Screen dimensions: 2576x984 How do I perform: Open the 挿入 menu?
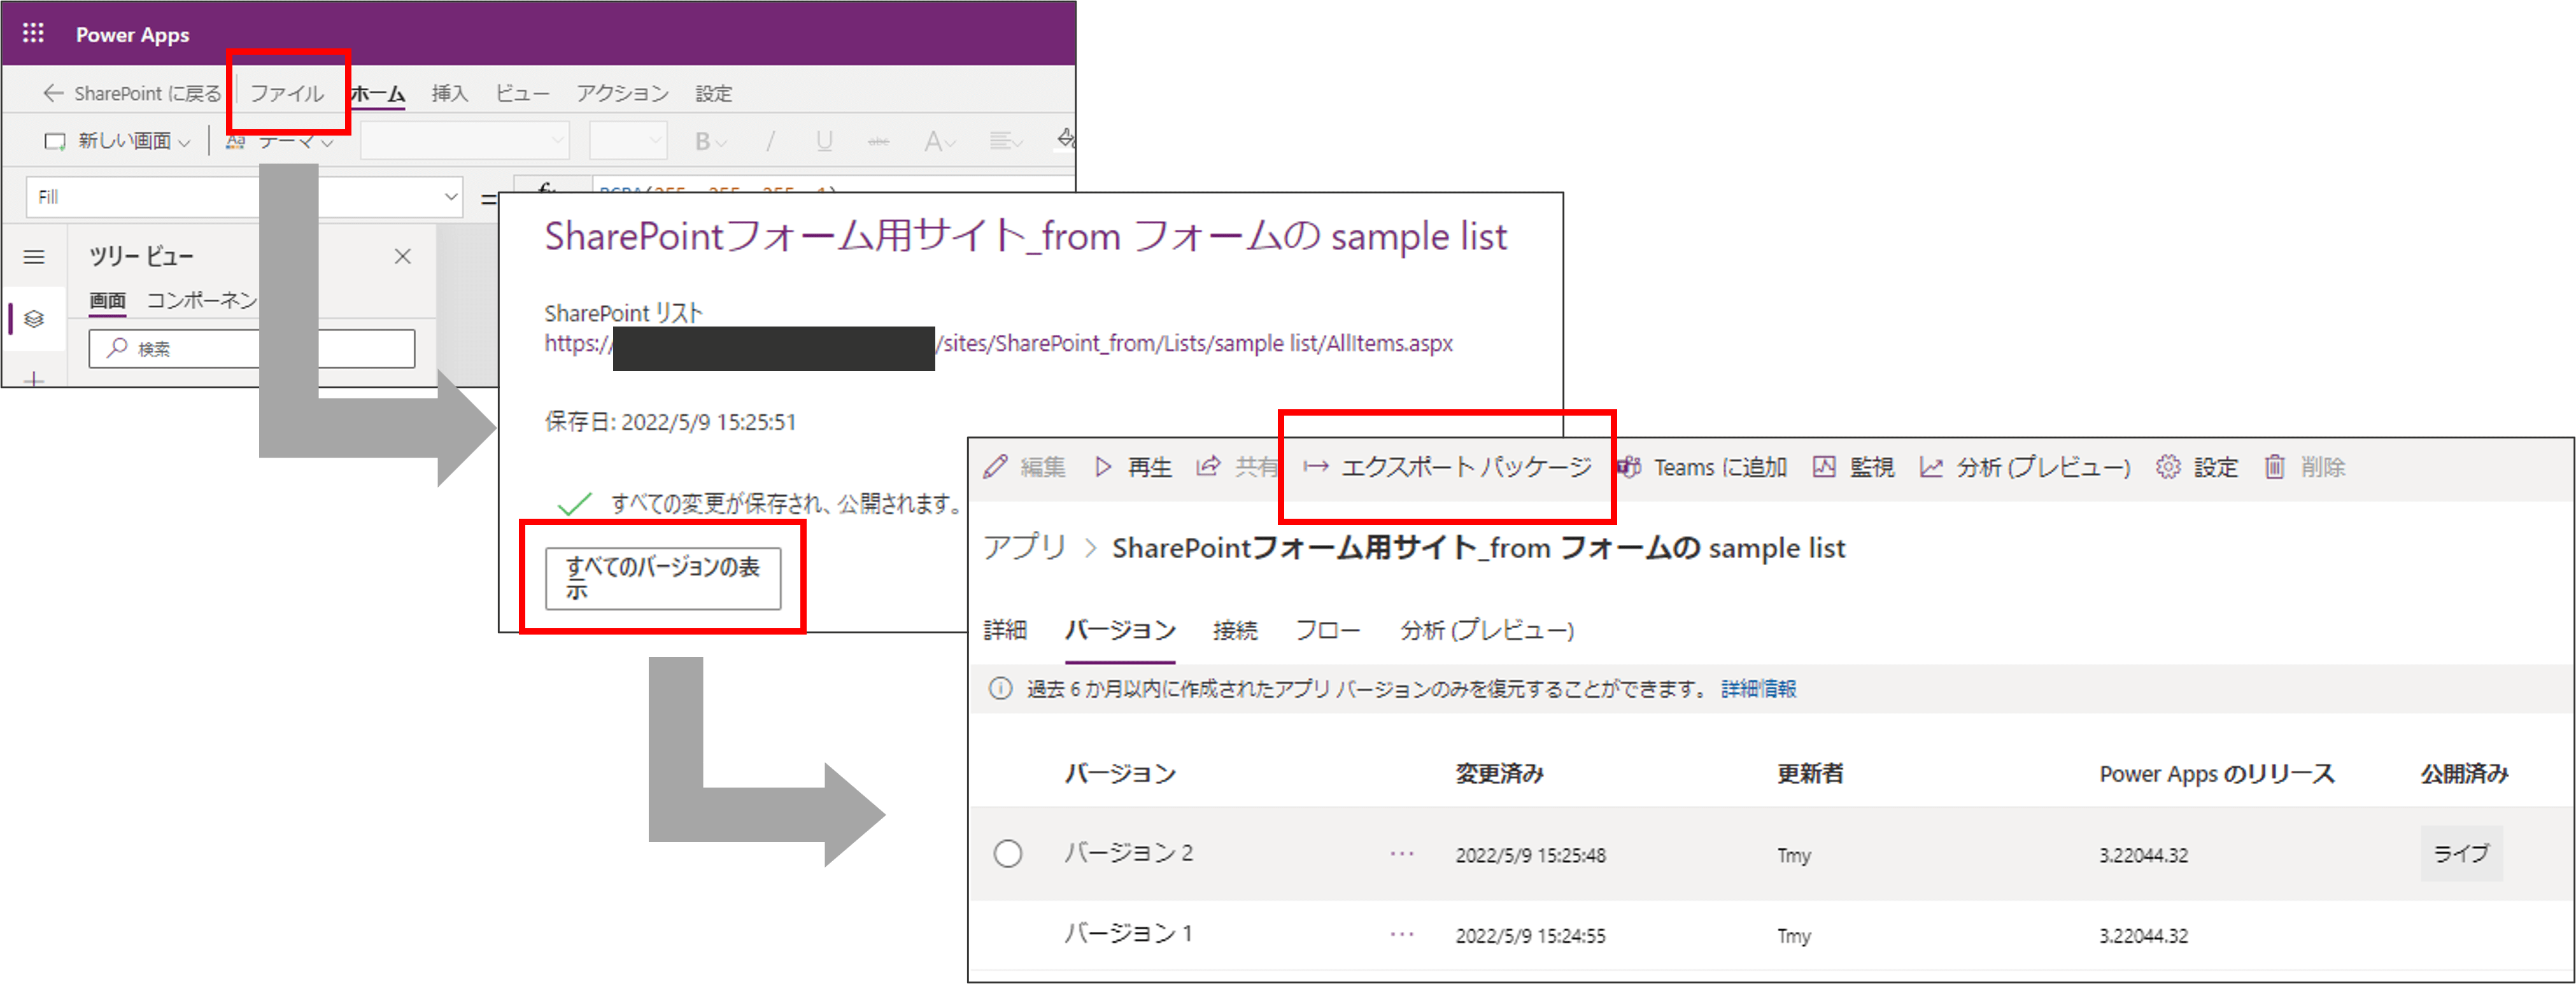tap(450, 93)
